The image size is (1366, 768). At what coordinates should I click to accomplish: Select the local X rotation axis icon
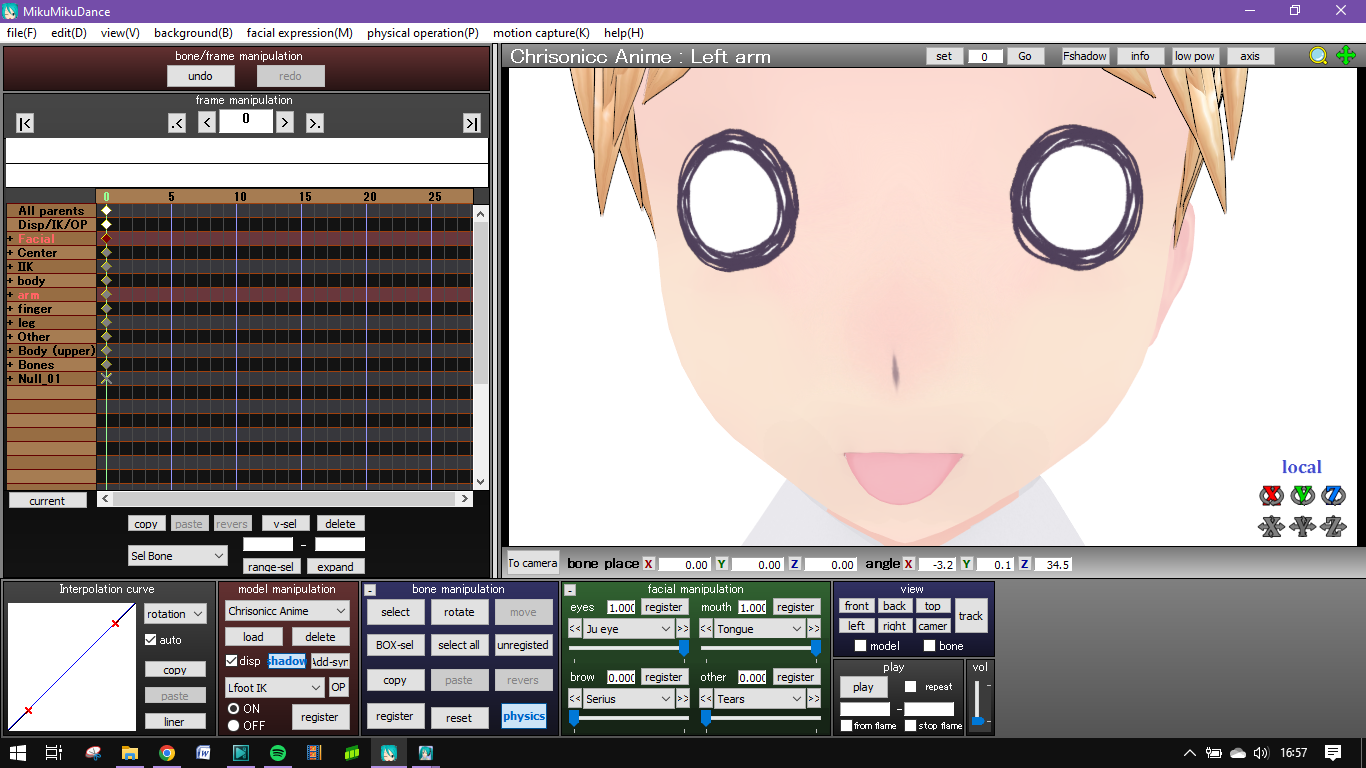tap(1271, 495)
